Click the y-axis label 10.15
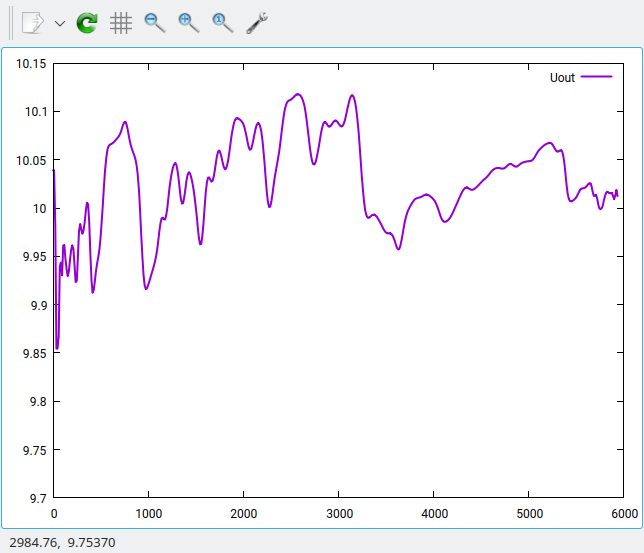The image size is (644, 553). tap(31, 64)
